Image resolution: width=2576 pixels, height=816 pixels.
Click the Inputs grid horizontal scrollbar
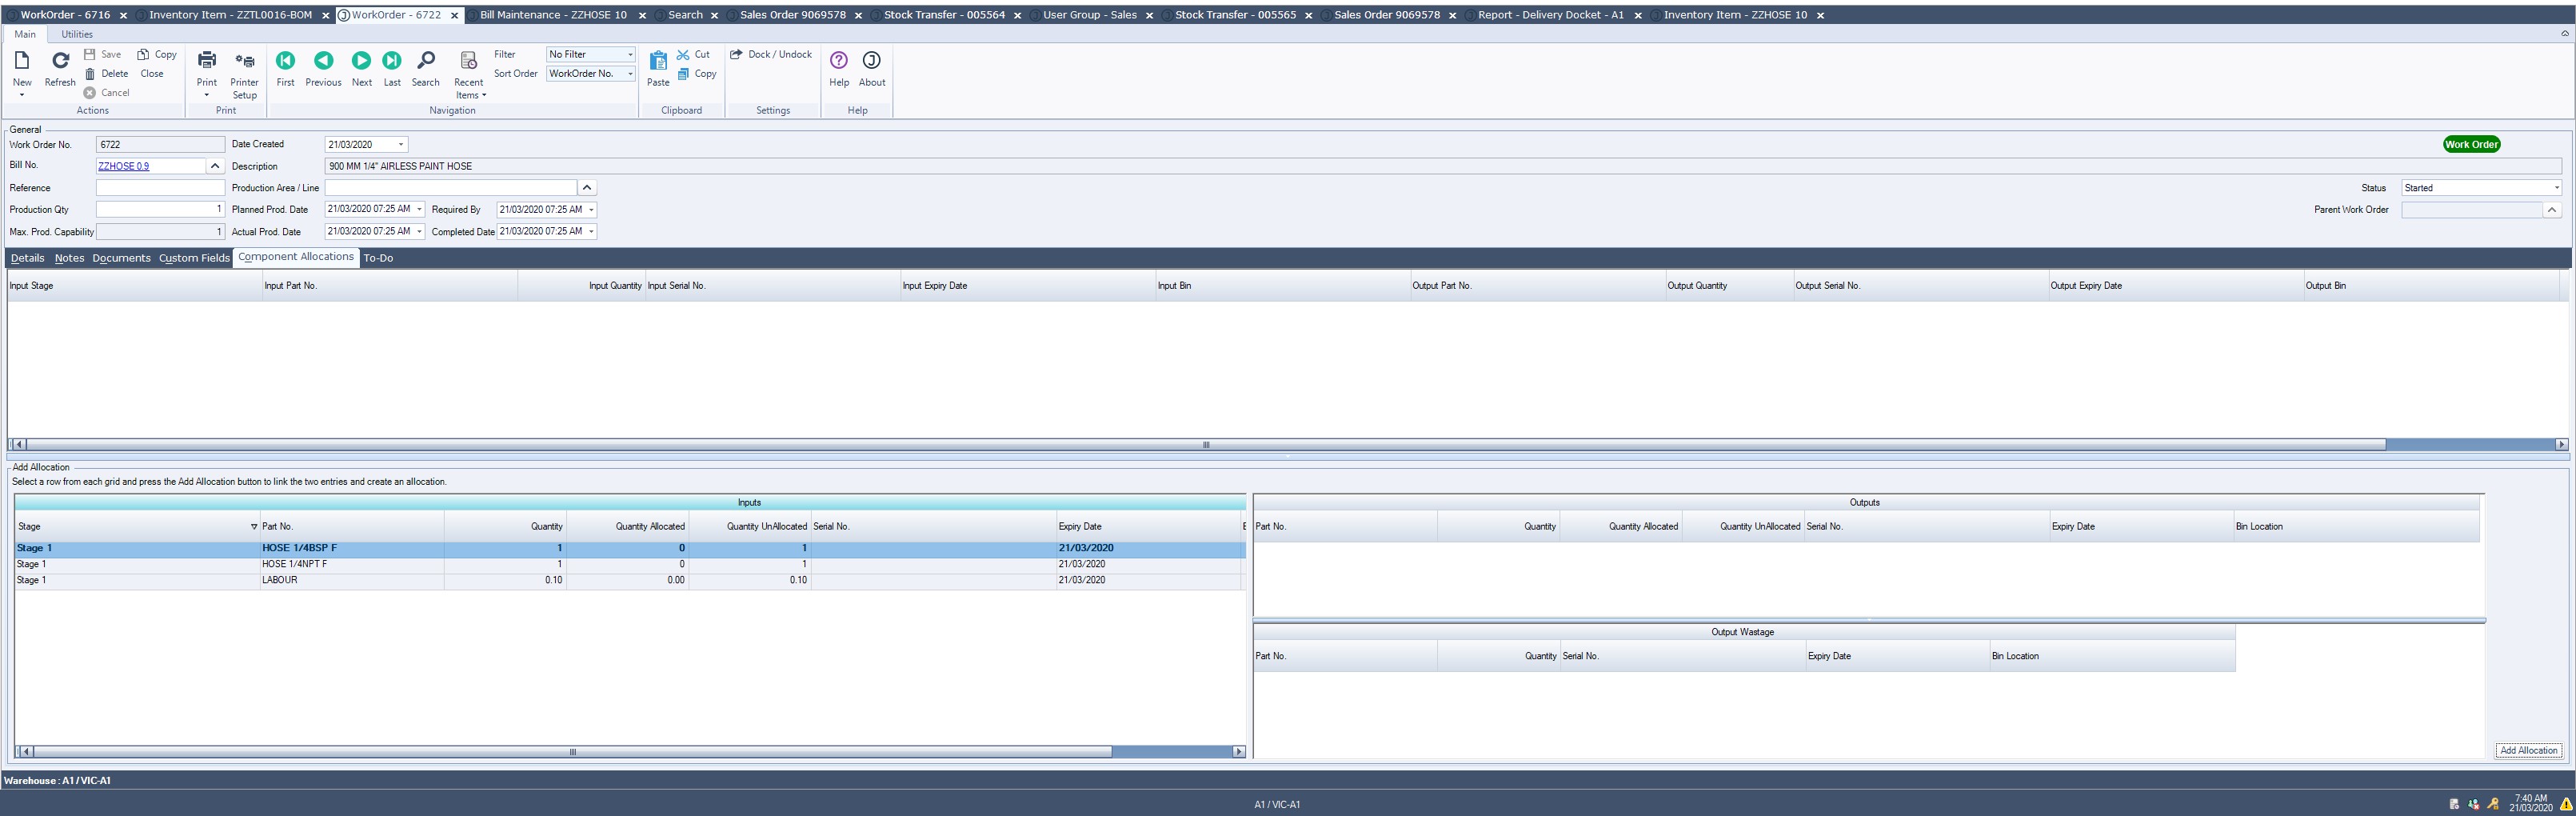pos(573,752)
